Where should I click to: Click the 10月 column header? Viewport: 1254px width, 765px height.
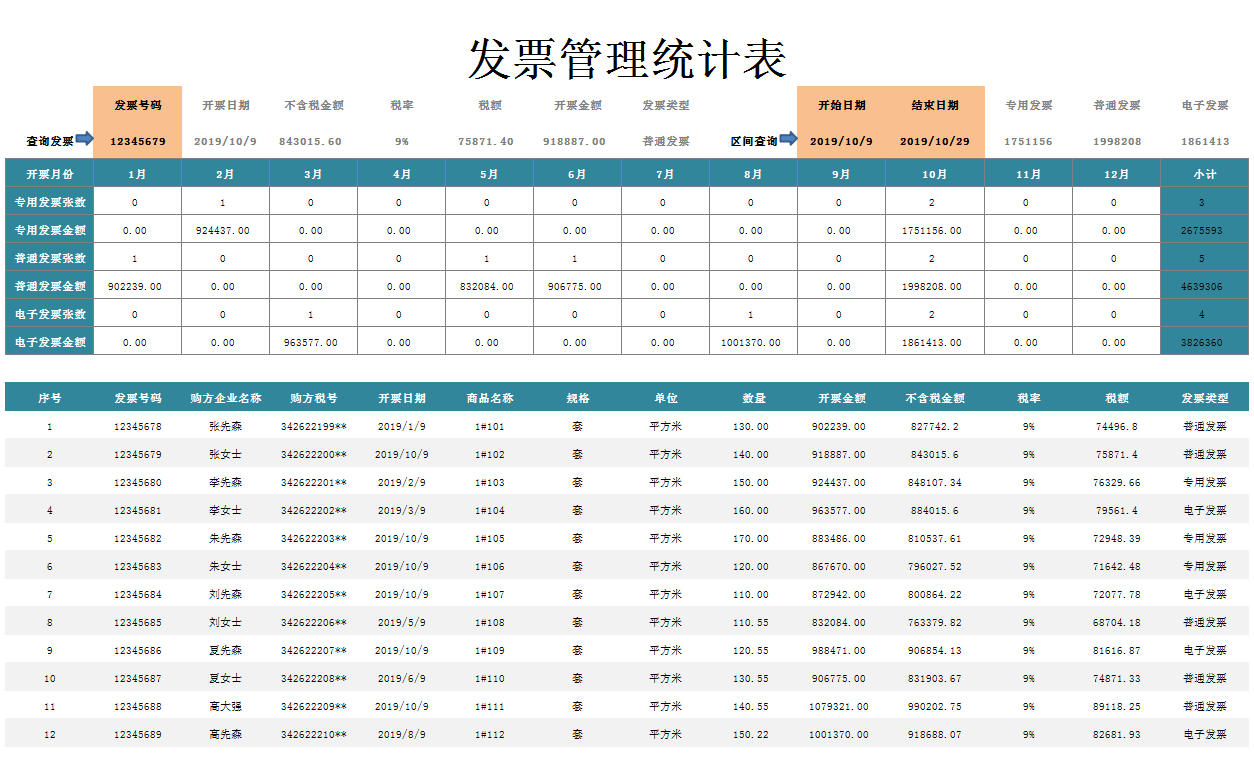935,172
